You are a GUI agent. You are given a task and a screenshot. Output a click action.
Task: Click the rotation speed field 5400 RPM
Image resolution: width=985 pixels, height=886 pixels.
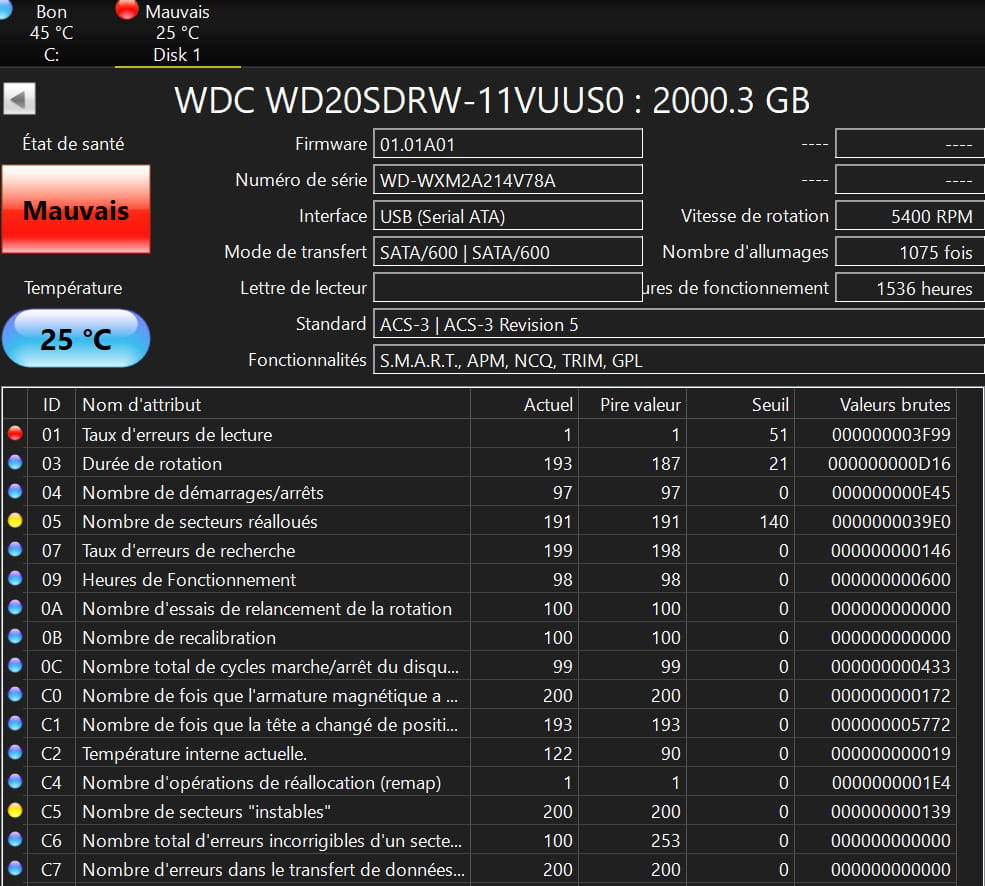[x=909, y=216]
